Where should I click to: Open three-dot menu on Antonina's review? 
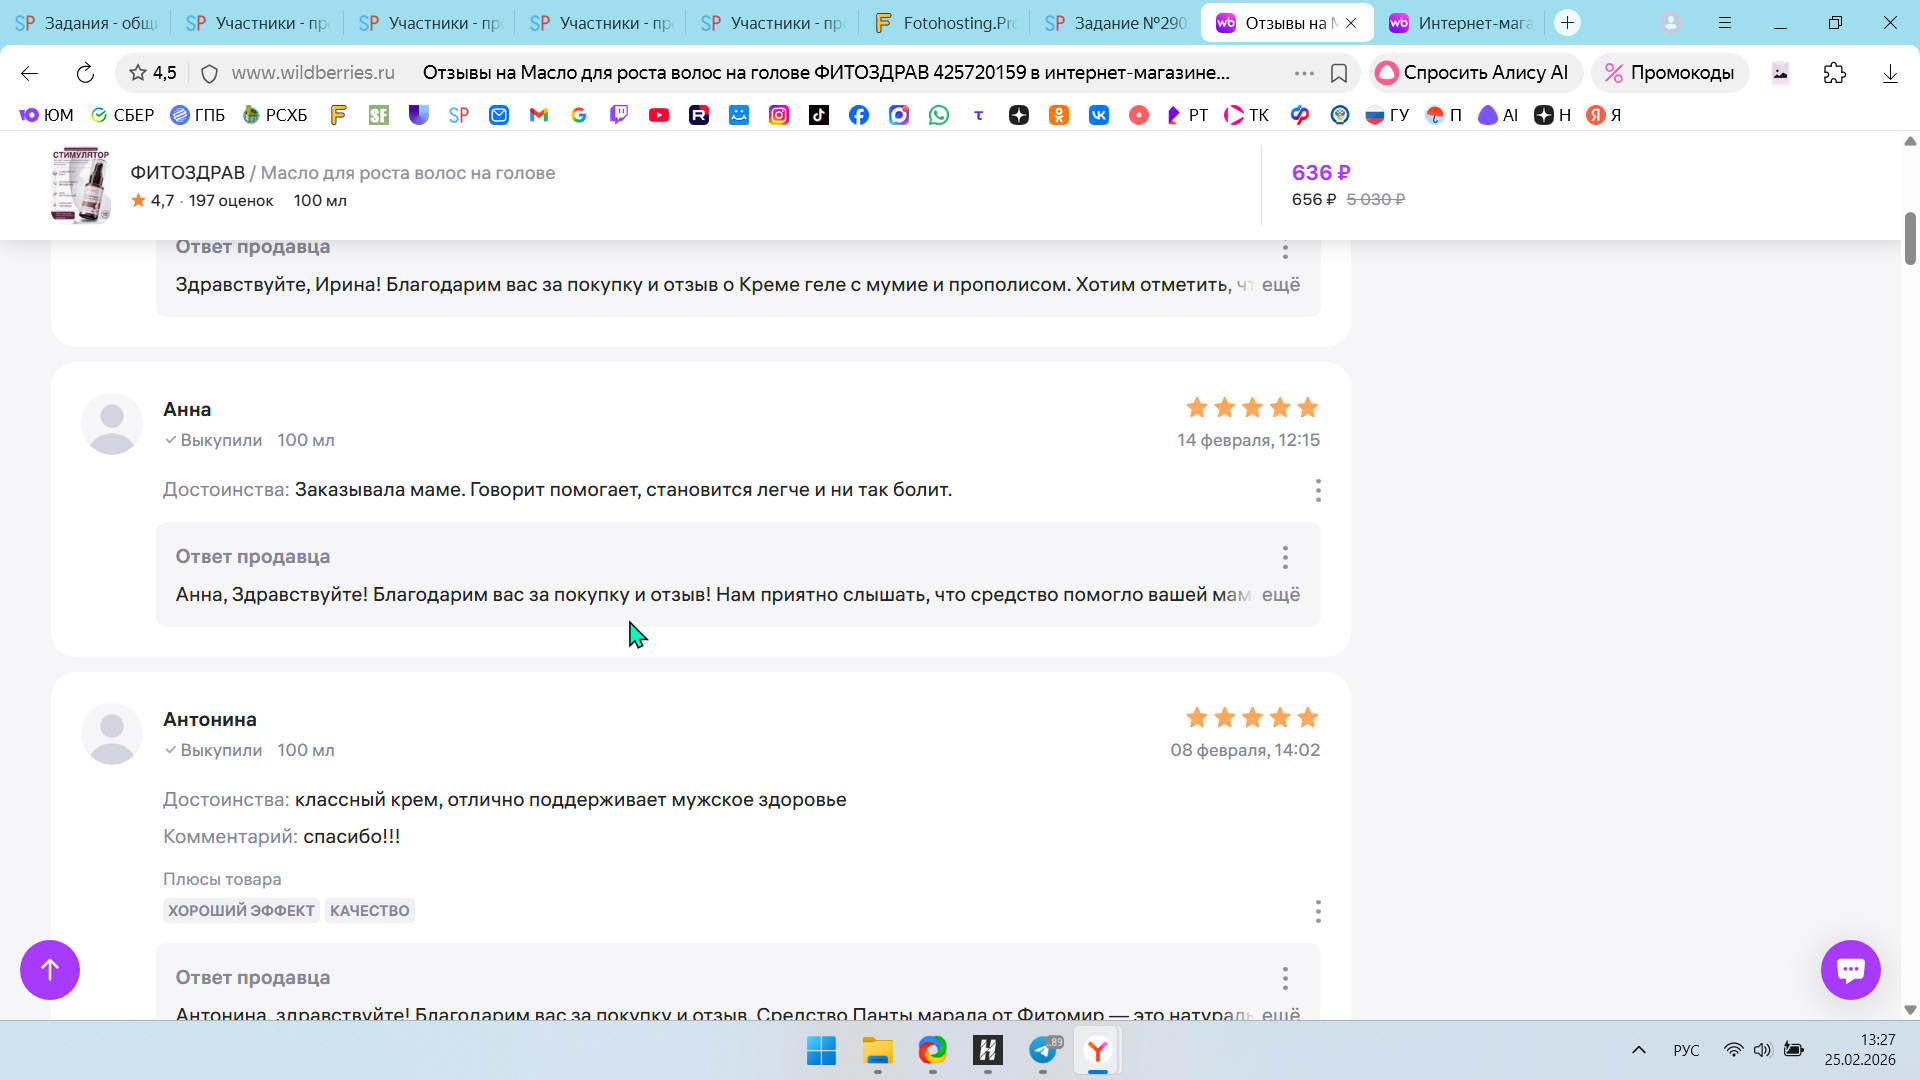(x=1318, y=911)
